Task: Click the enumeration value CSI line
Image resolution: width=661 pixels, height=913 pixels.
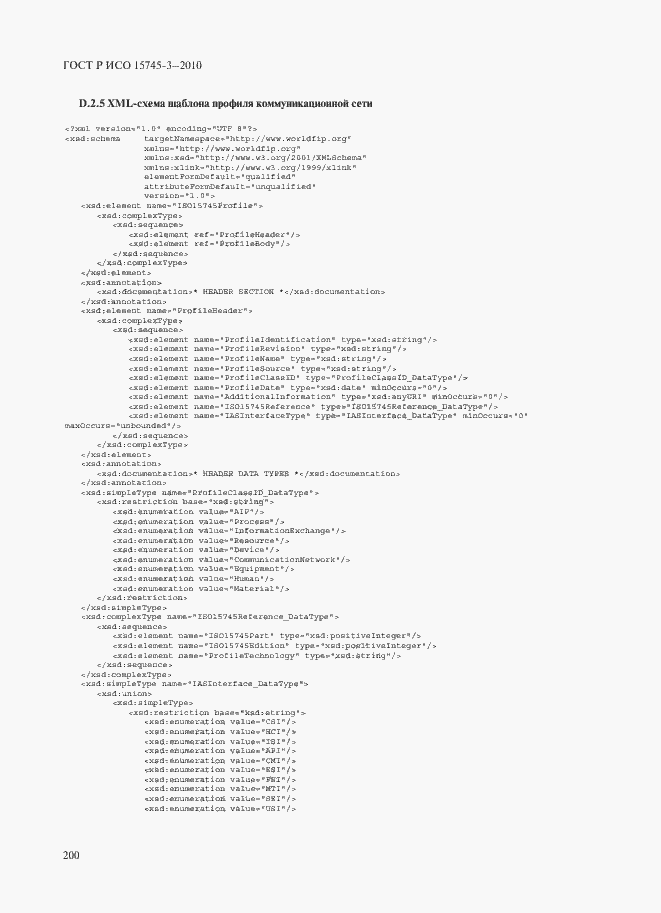Action: 220,722
